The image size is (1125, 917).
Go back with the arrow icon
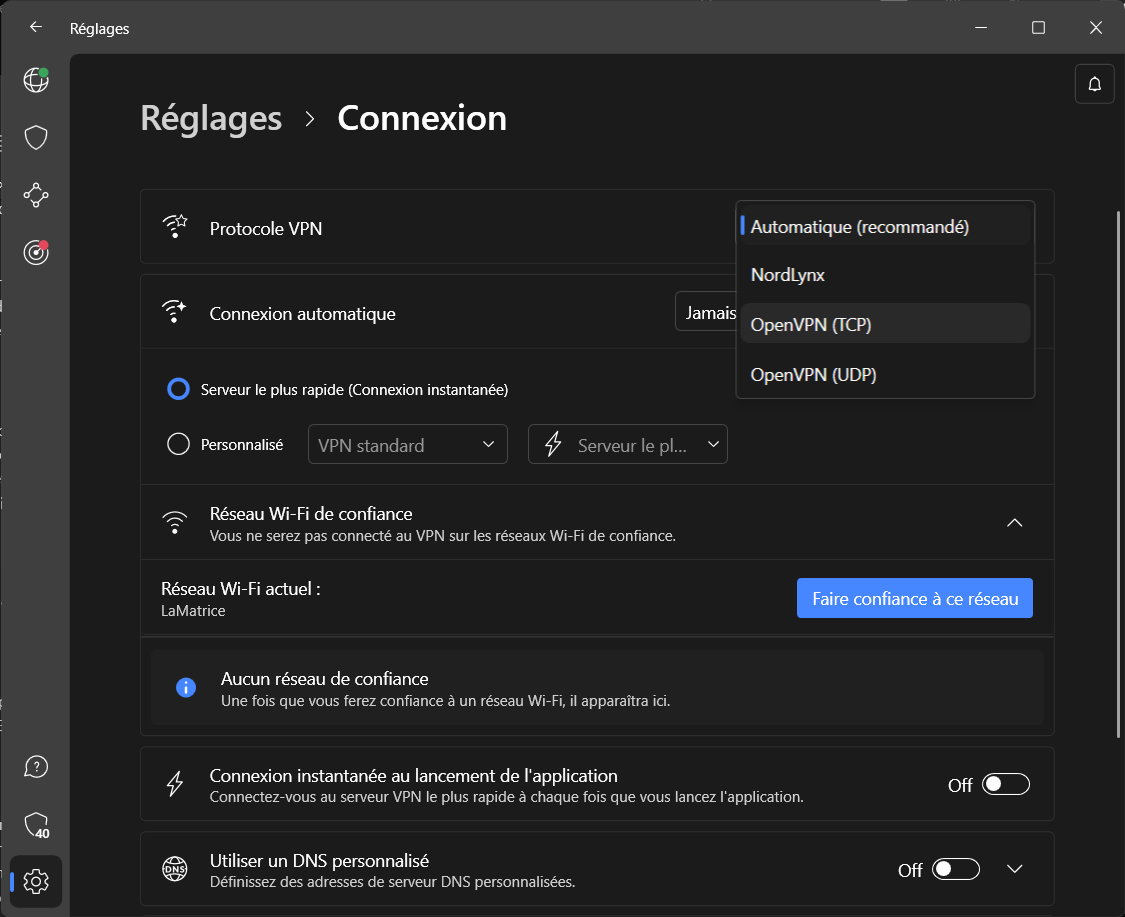[36, 27]
